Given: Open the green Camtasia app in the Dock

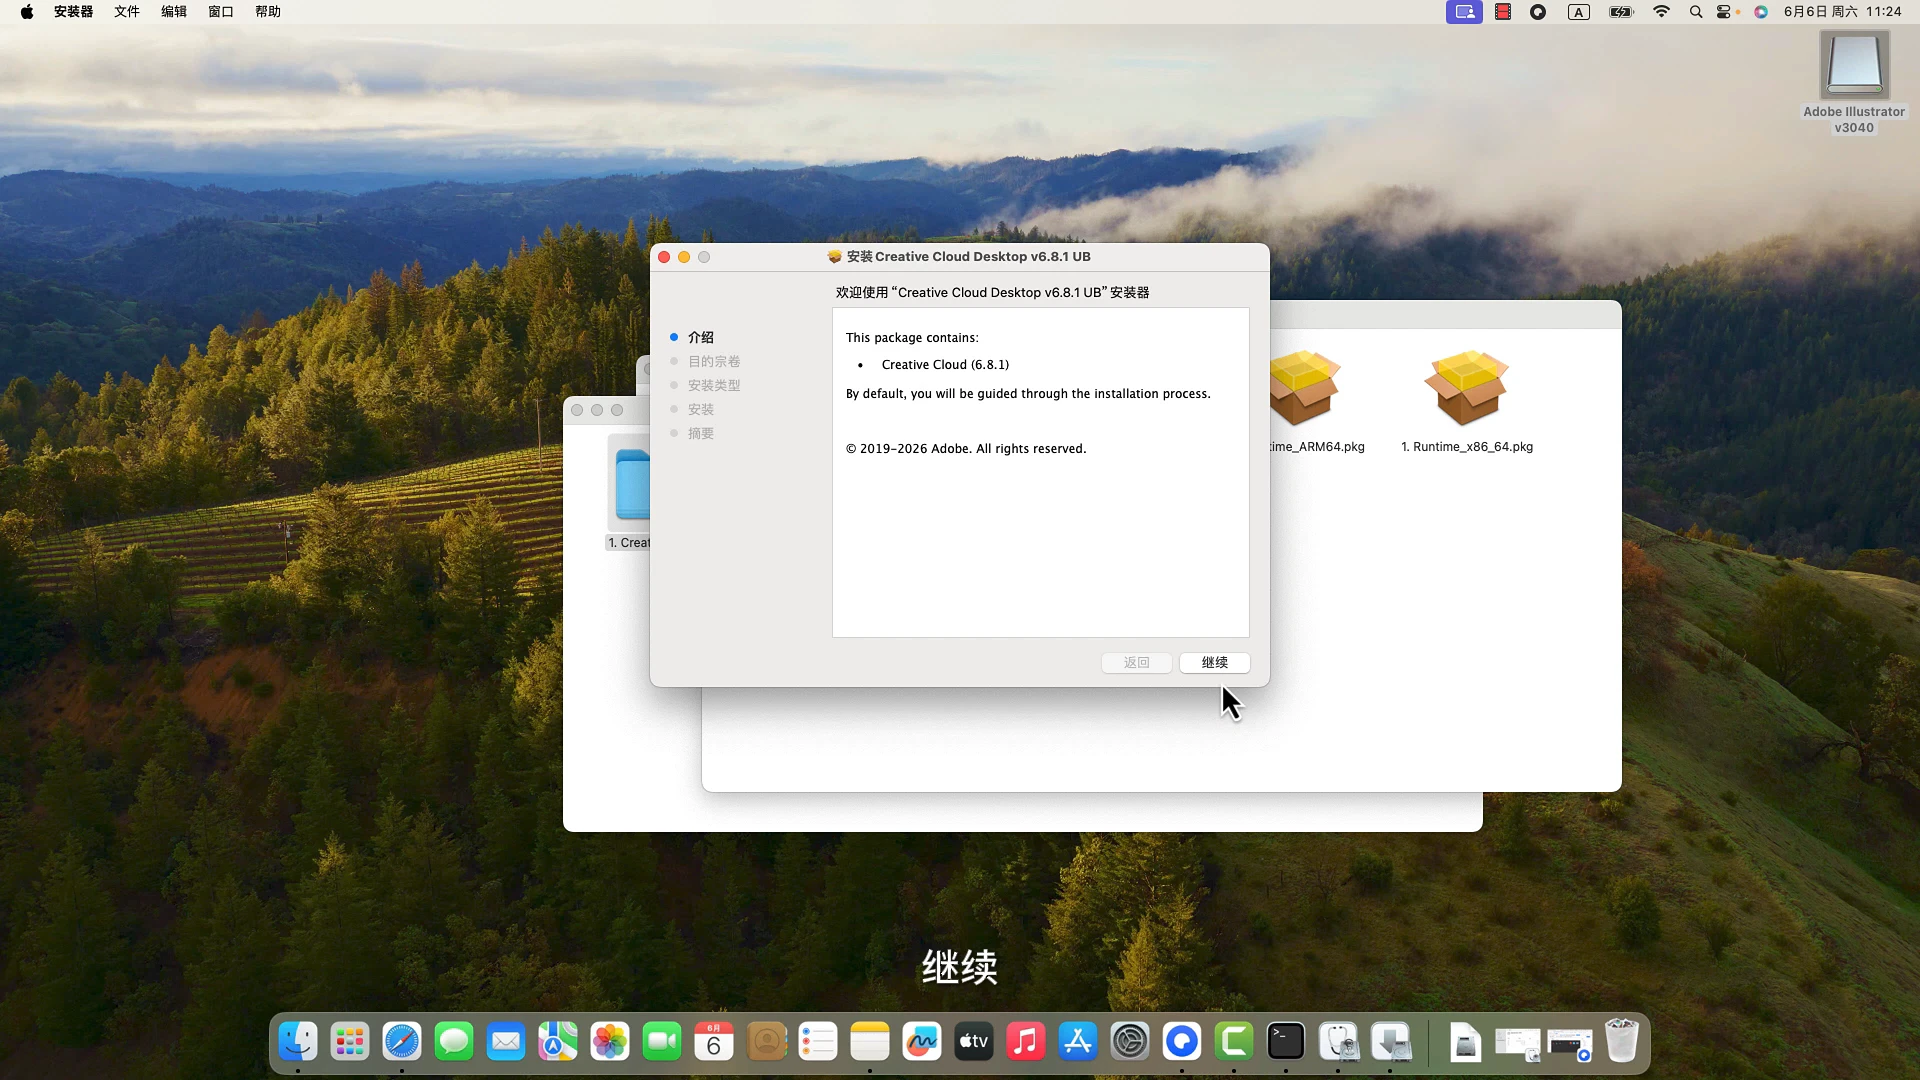Looking at the screenshot, I should coord(1234,1042).
